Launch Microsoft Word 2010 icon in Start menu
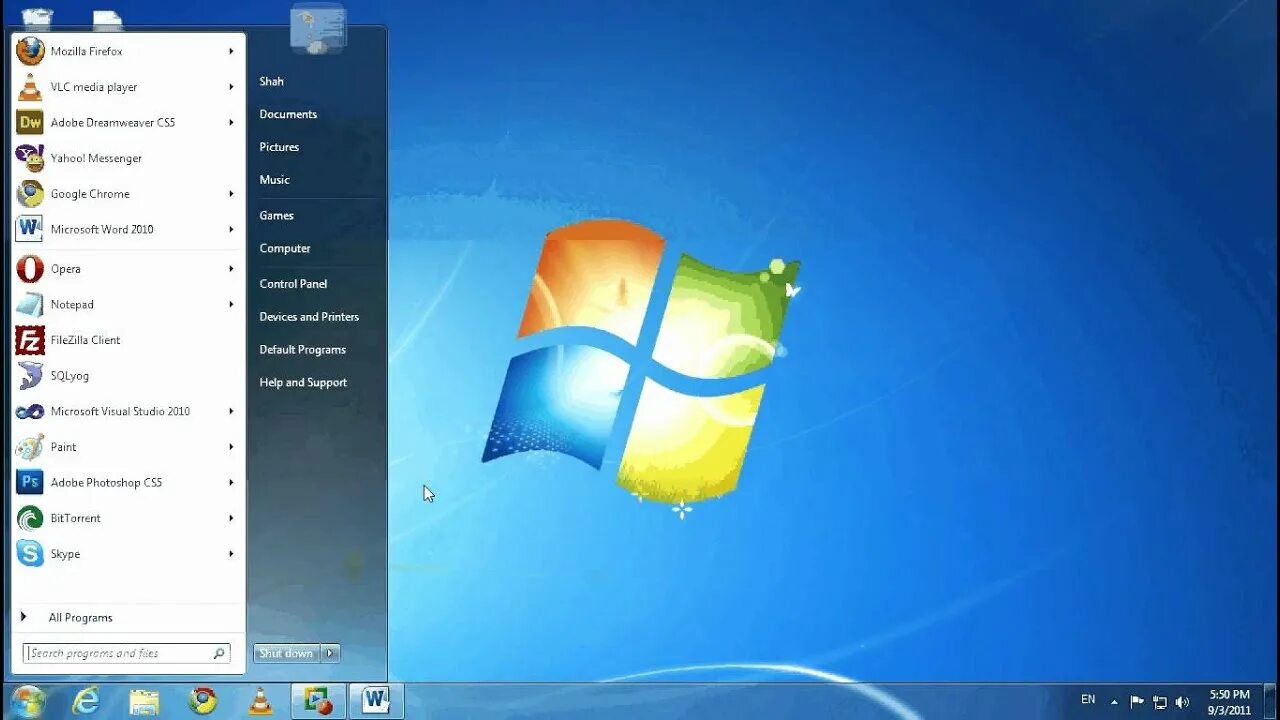Viewport: 1280px width, 720px height. (30, 229)
